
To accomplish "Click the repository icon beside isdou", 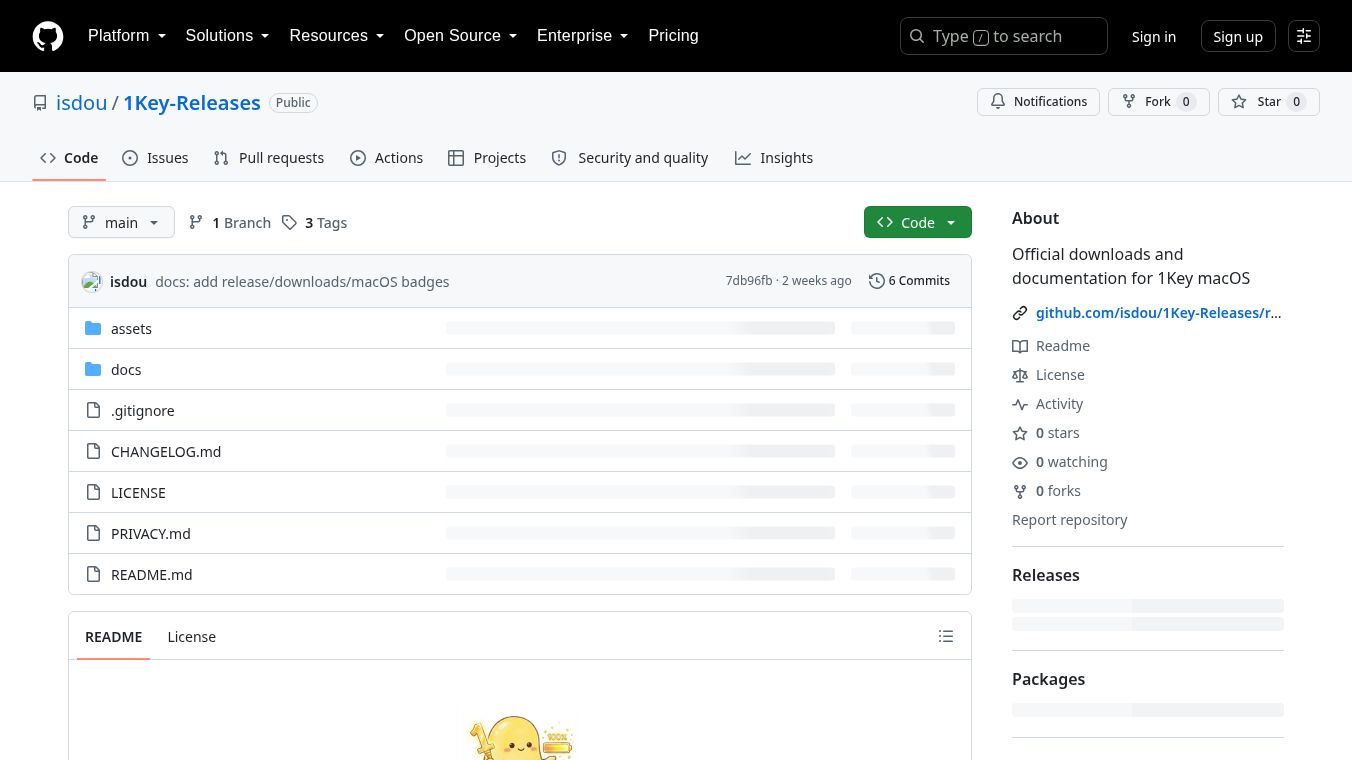I will 40,103.
